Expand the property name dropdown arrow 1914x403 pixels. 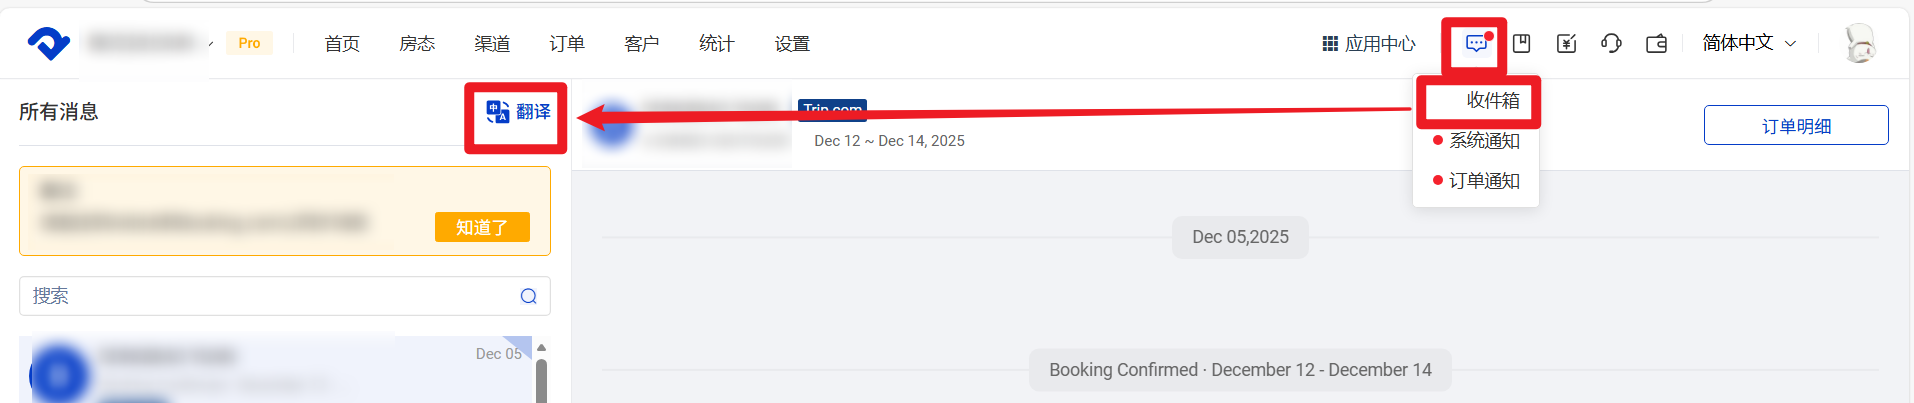210,44
